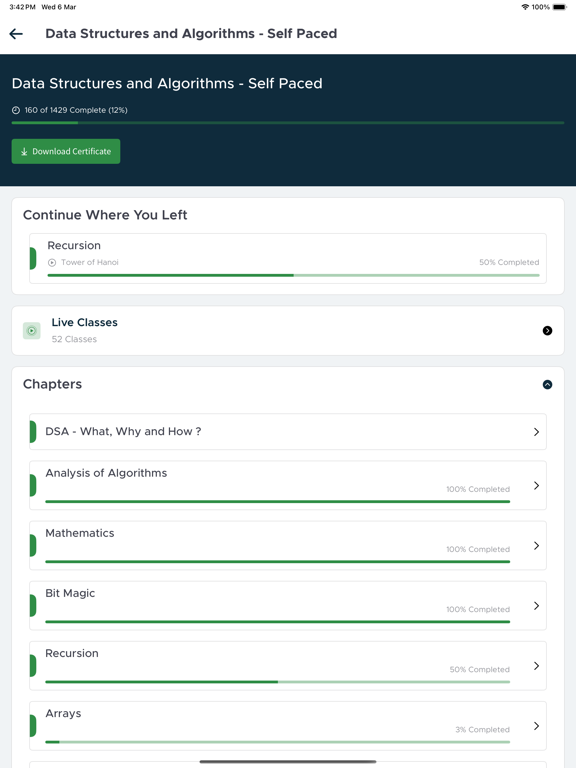Viewport: 576px width, 768px height.
Task: Open the DSA - What, Why and How ? chapter
Action: (x=288, y=432)
